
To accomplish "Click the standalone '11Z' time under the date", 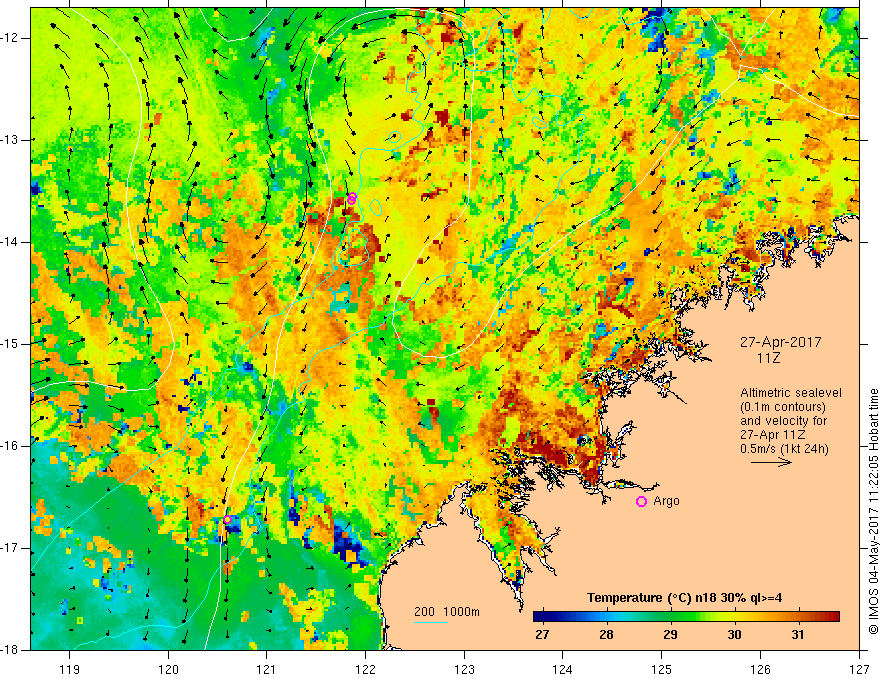I will coord(768,358).
